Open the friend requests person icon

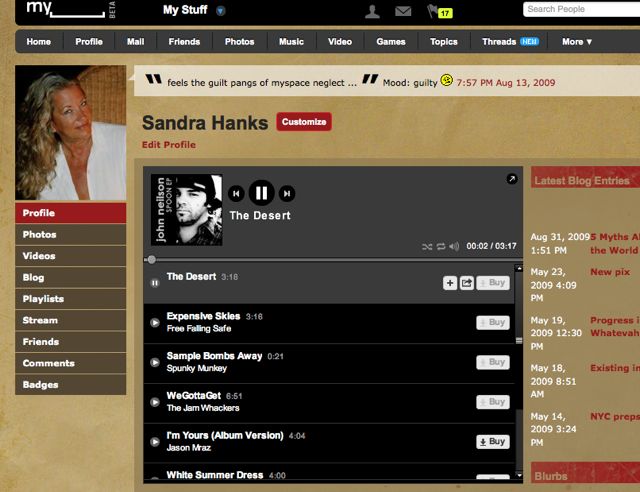tap(372, 11)
